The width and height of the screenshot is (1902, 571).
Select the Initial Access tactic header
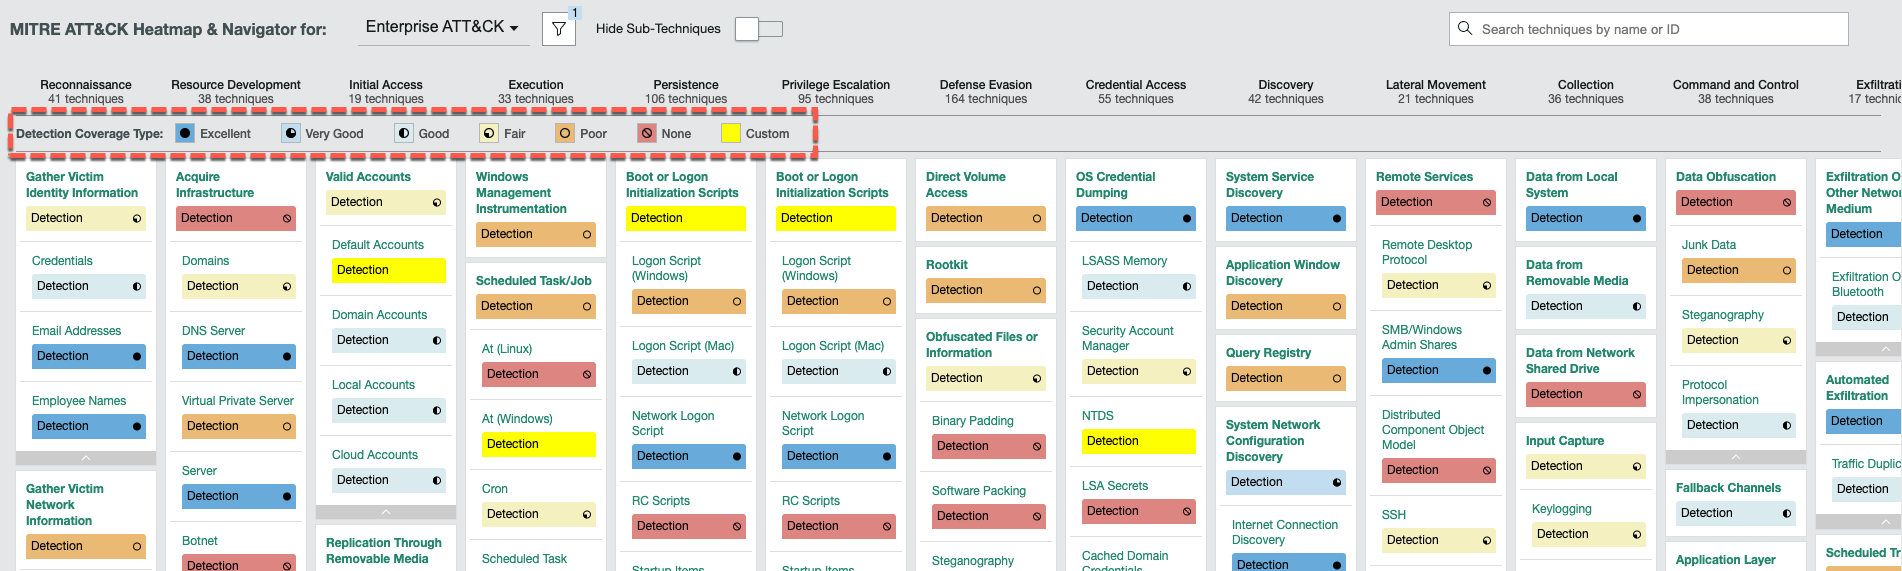coord(386,91)
